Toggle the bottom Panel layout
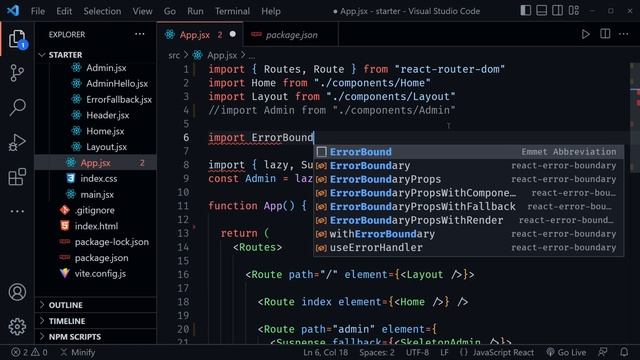The width and height of the screenshot is (640, 360). (542, 11)
